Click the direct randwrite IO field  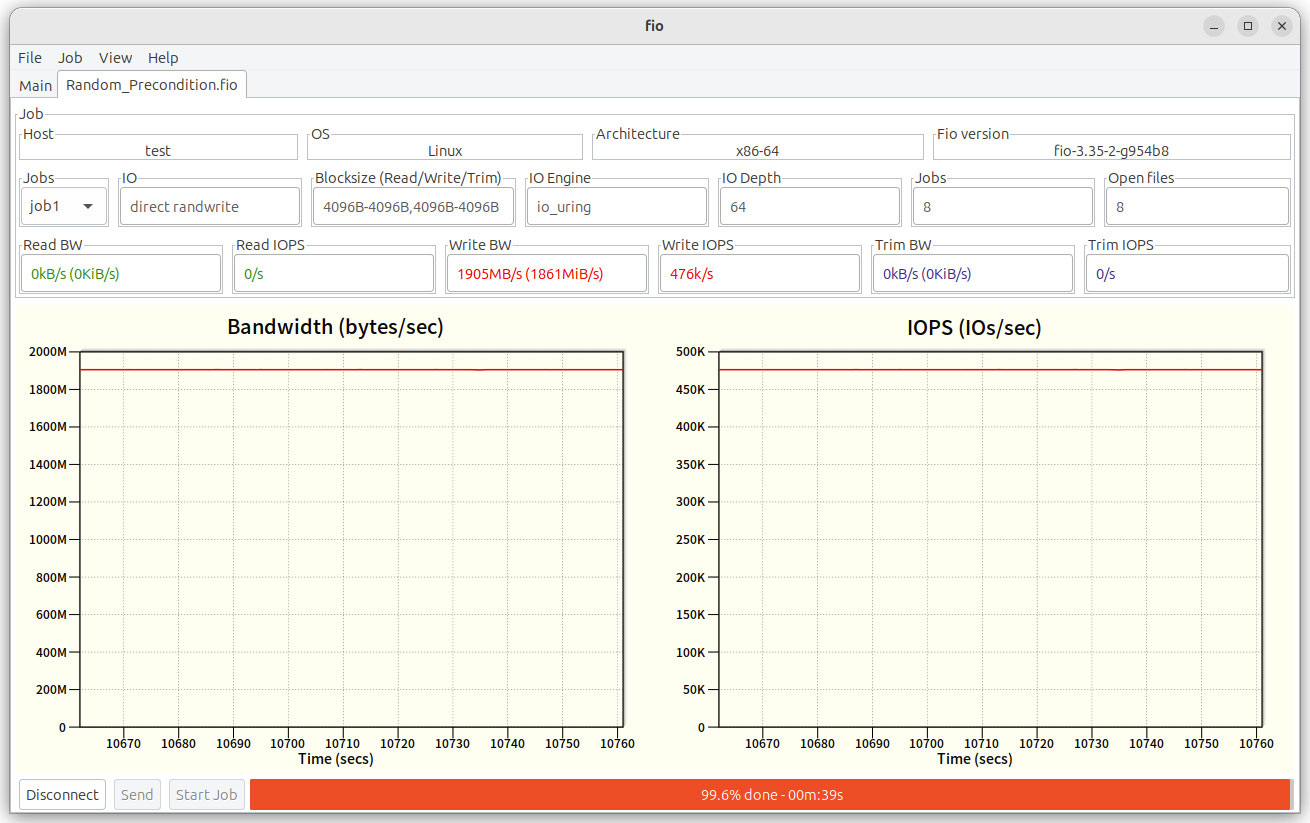coord(210,207)
